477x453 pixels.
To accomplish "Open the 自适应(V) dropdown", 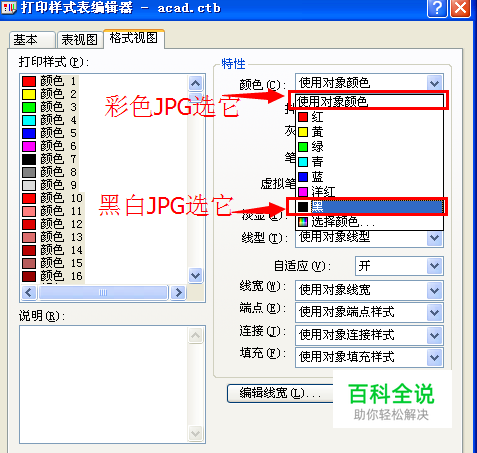I will click(434, 266).
